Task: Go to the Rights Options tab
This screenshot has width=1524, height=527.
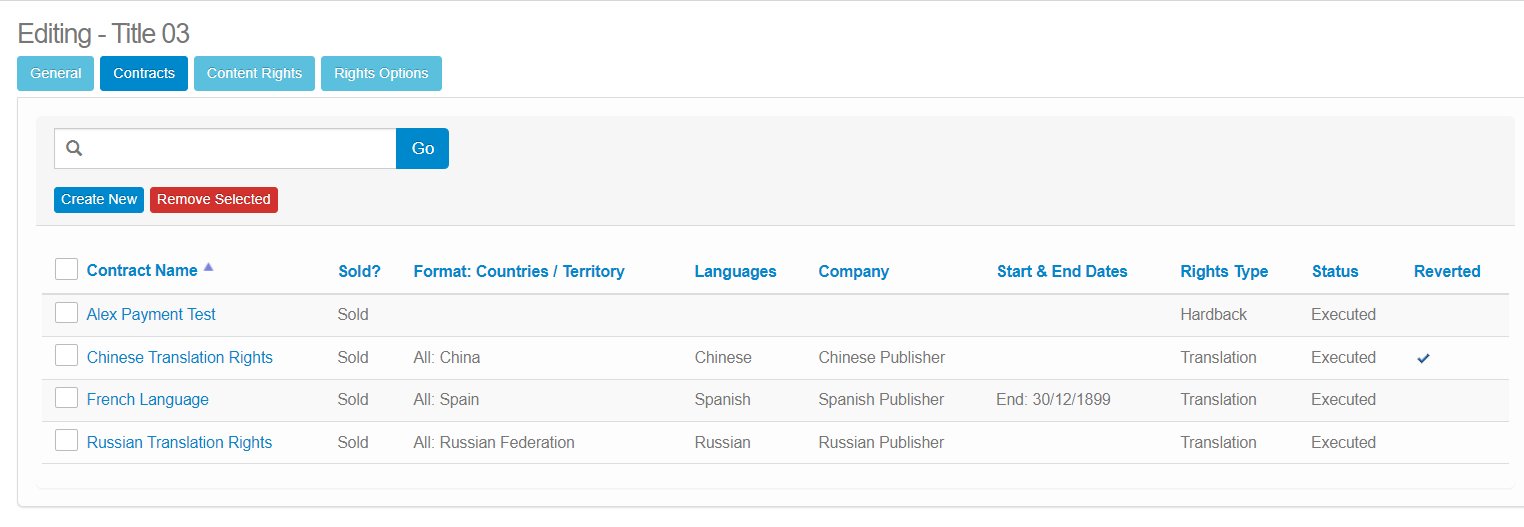Action: tap(381, 73)
